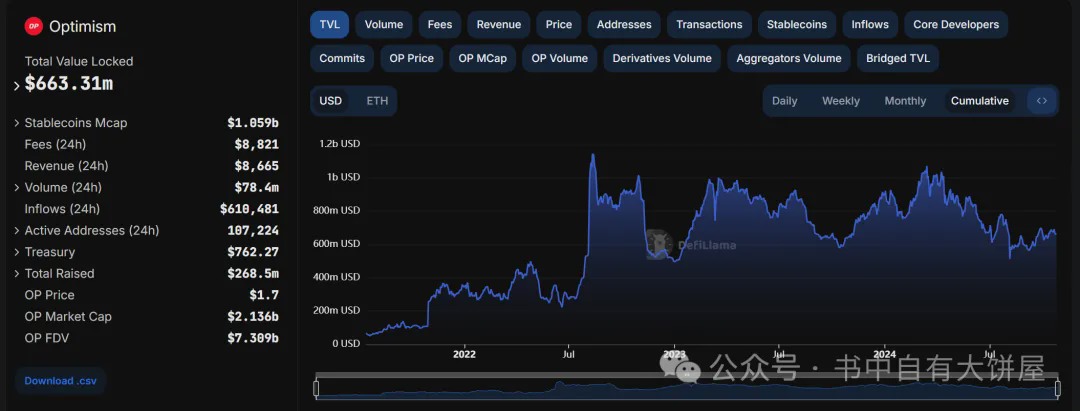
Task: Expand the Stablecoins Mcap row
Action: click(17, 123)
